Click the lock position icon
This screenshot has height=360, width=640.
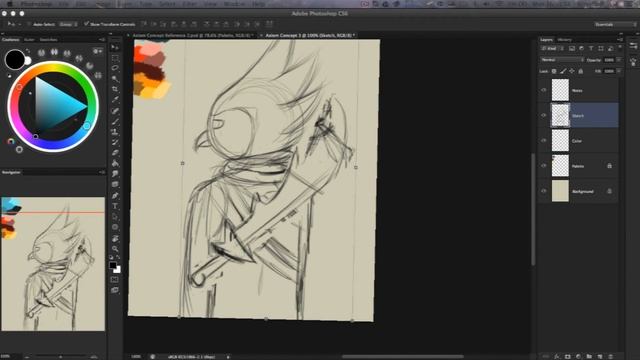[x=572, y=71]
